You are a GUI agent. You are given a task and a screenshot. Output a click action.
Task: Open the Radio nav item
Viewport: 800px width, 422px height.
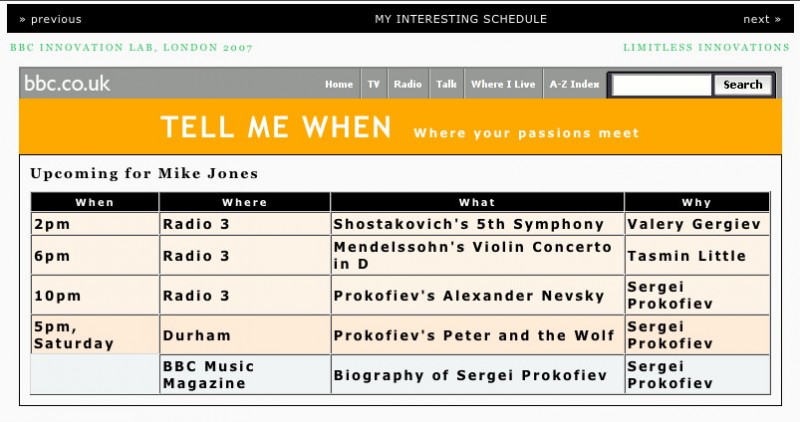[x=407, y=85]
